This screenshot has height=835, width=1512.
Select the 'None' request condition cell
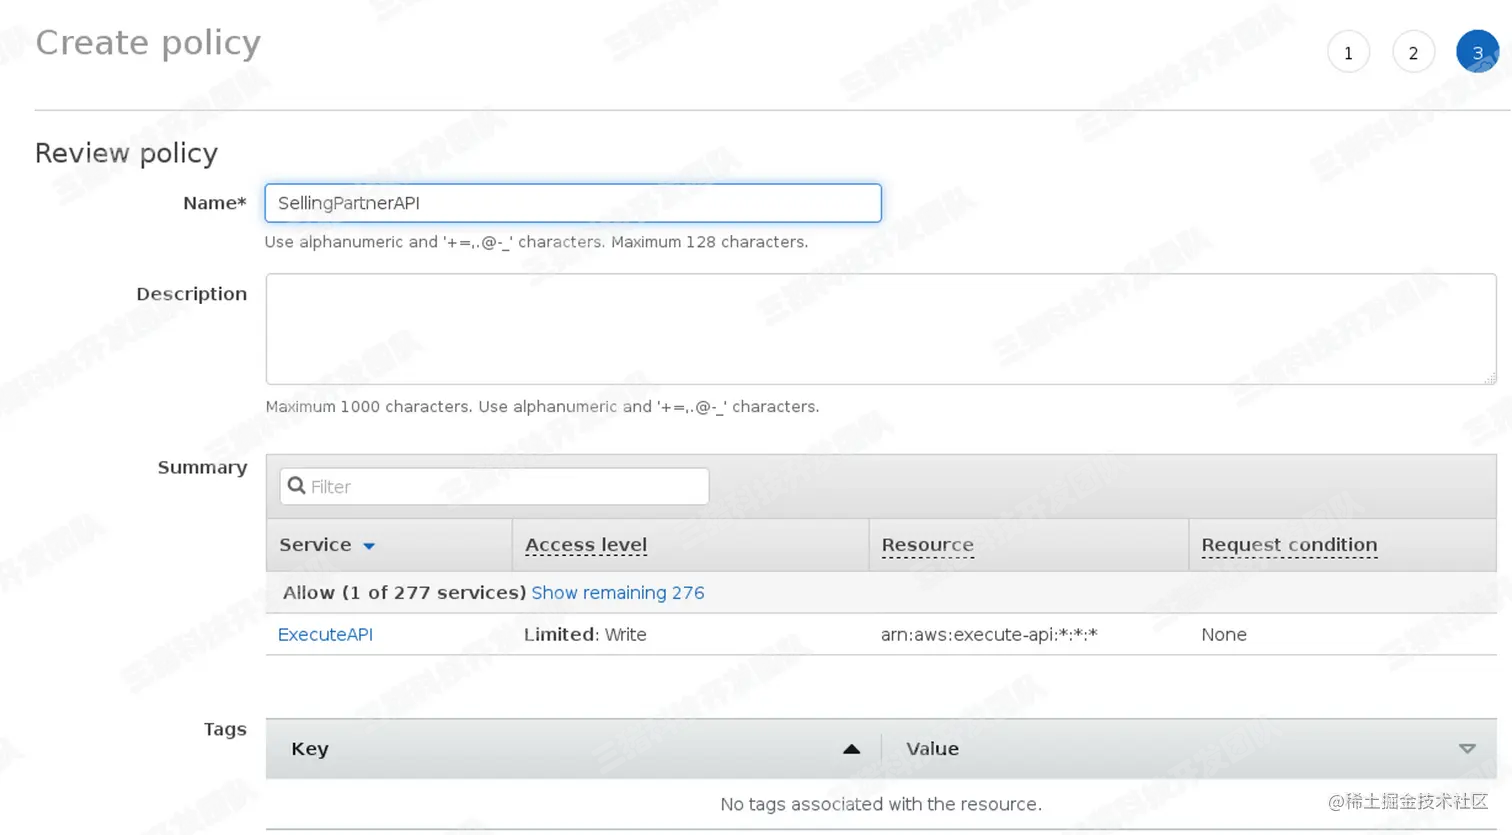(x=1224, y=635)
